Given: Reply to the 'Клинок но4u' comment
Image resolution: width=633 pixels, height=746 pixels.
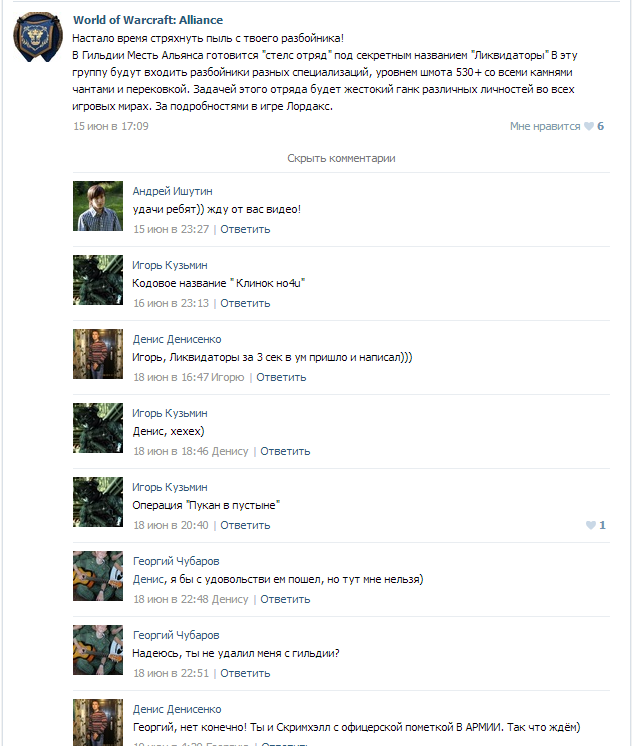Looking at the screenshot, I should [x=245, y=303].
